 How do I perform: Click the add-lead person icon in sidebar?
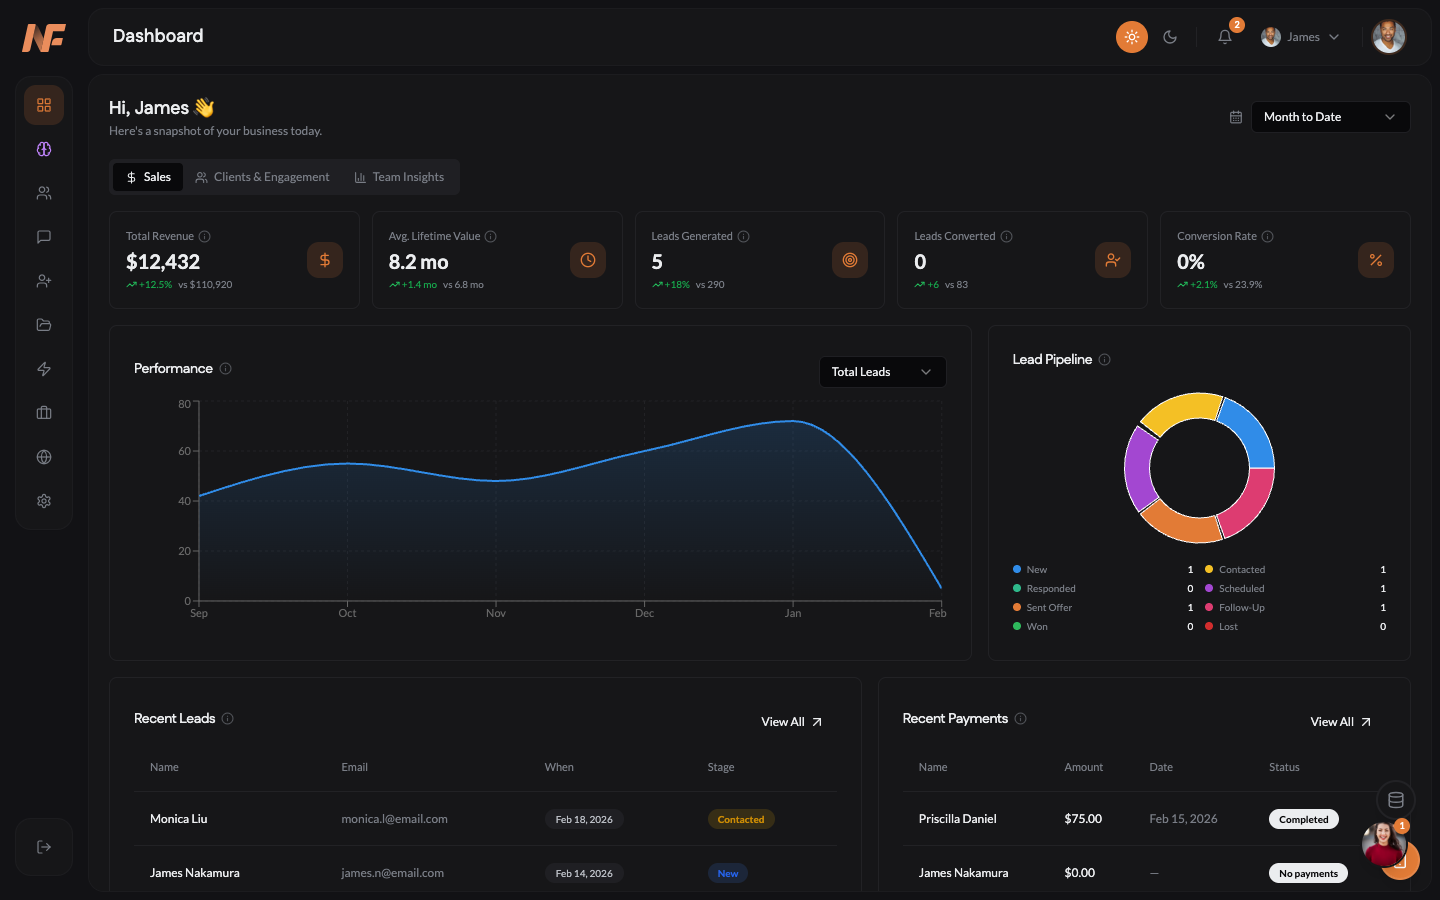coord(43,280)
